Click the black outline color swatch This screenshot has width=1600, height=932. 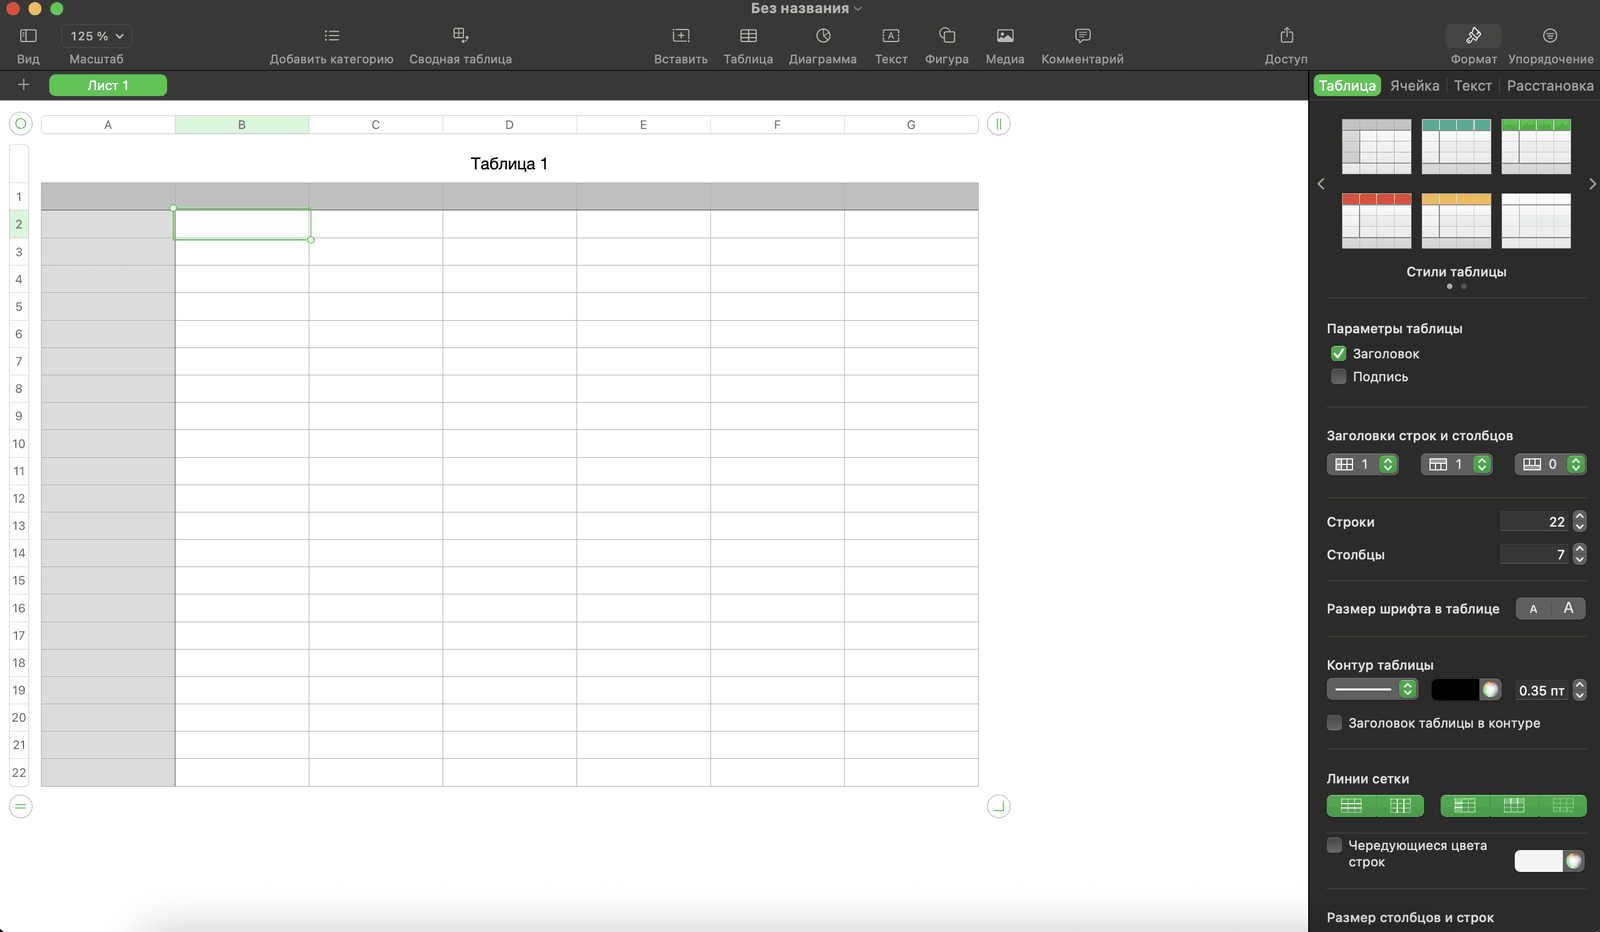point(1455,690)
